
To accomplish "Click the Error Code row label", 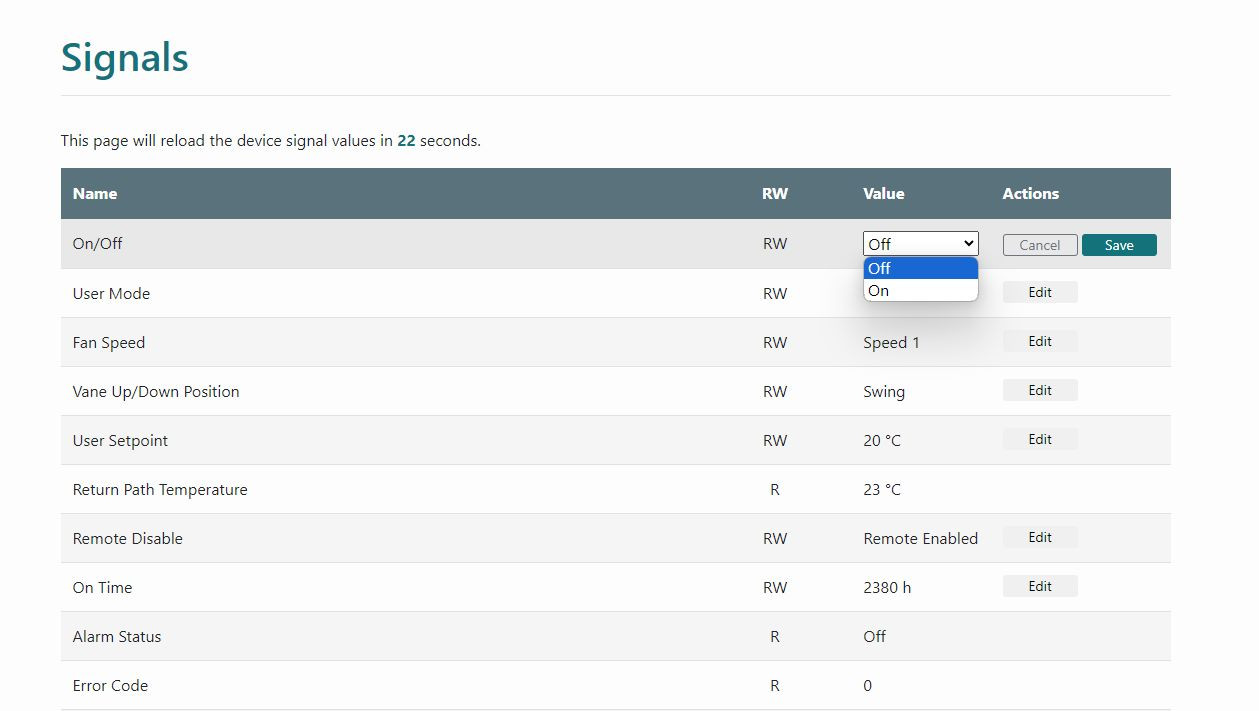I will pos(110,686).
